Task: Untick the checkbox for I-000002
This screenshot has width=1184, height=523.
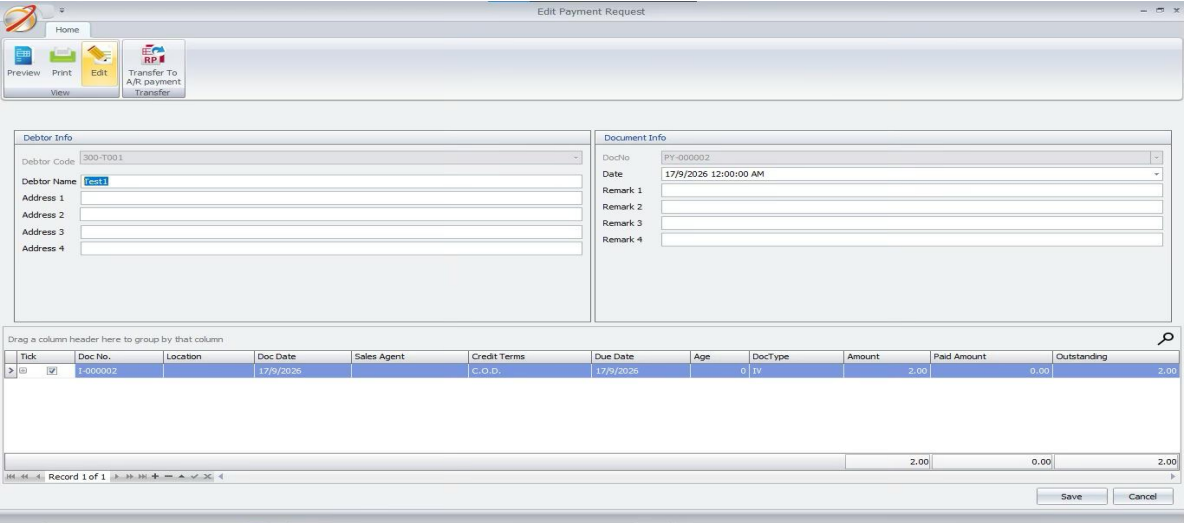Action: click(52, 371)
